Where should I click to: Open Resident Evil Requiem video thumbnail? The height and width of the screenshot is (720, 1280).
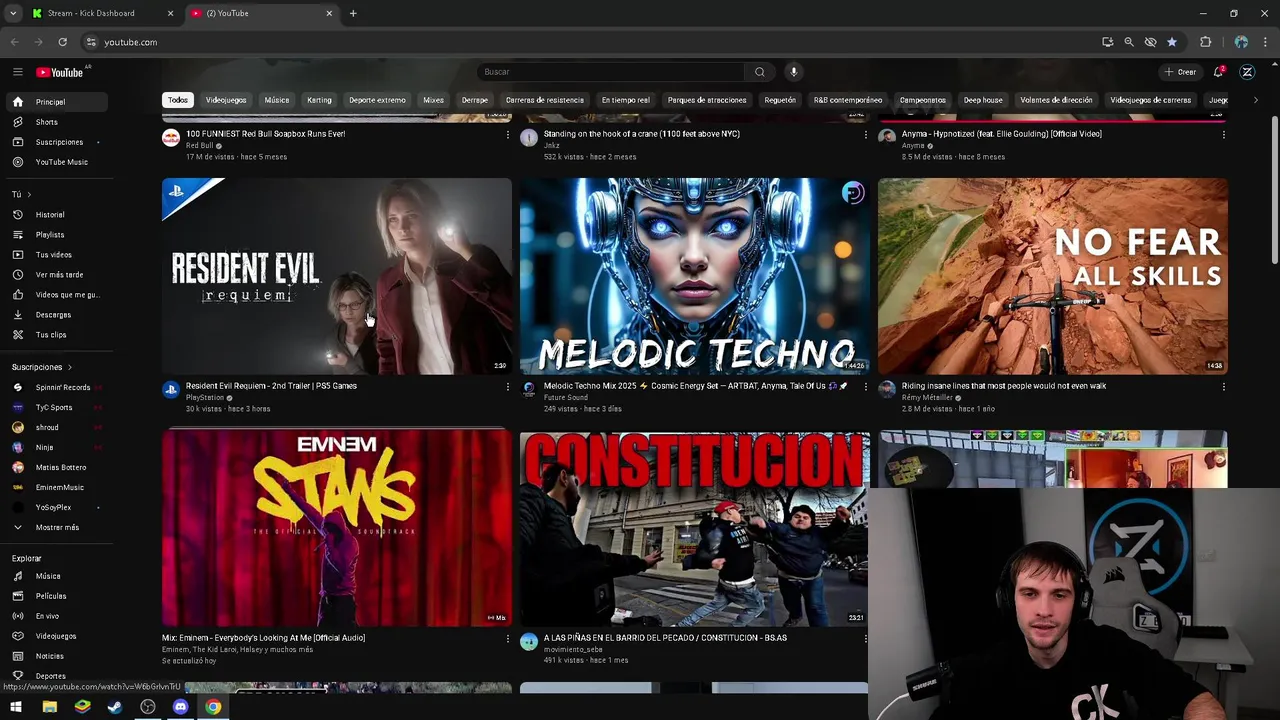click(337, 276)
